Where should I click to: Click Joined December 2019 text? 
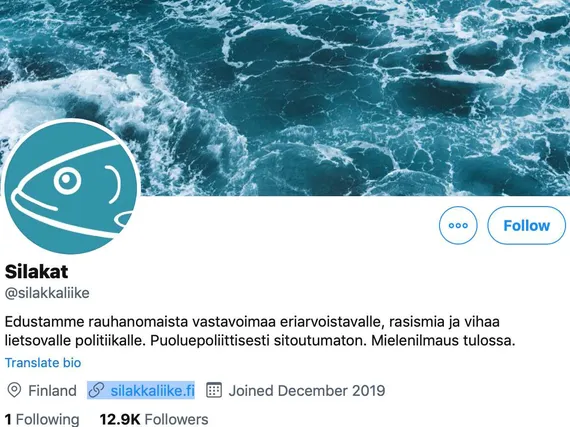tap(307, 391)
